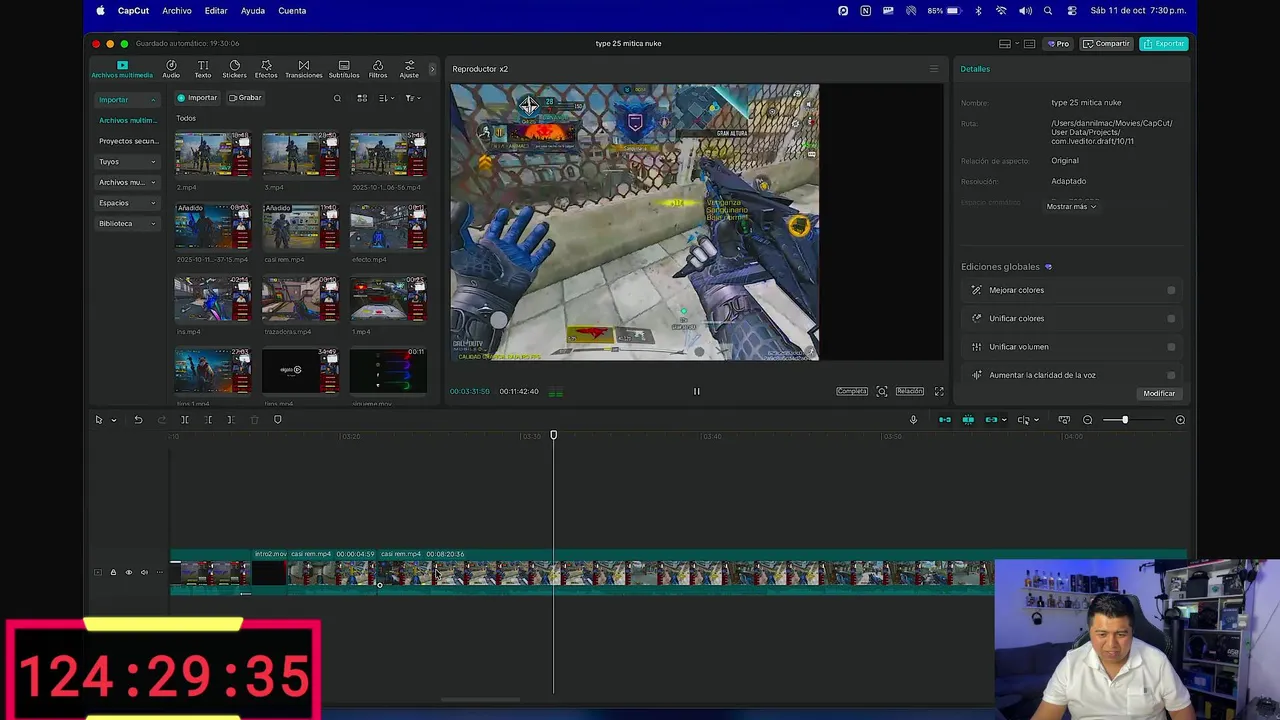The height and width of the screenshot is (720, 1280).
Task: Enter fullscreen preview mode
Action: [939, 391]
